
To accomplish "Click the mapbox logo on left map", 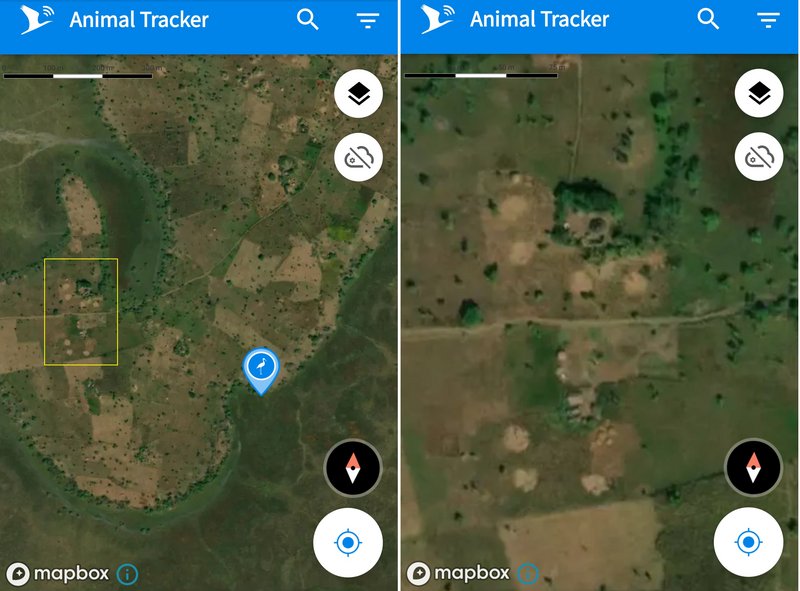I will pos(58,574).
